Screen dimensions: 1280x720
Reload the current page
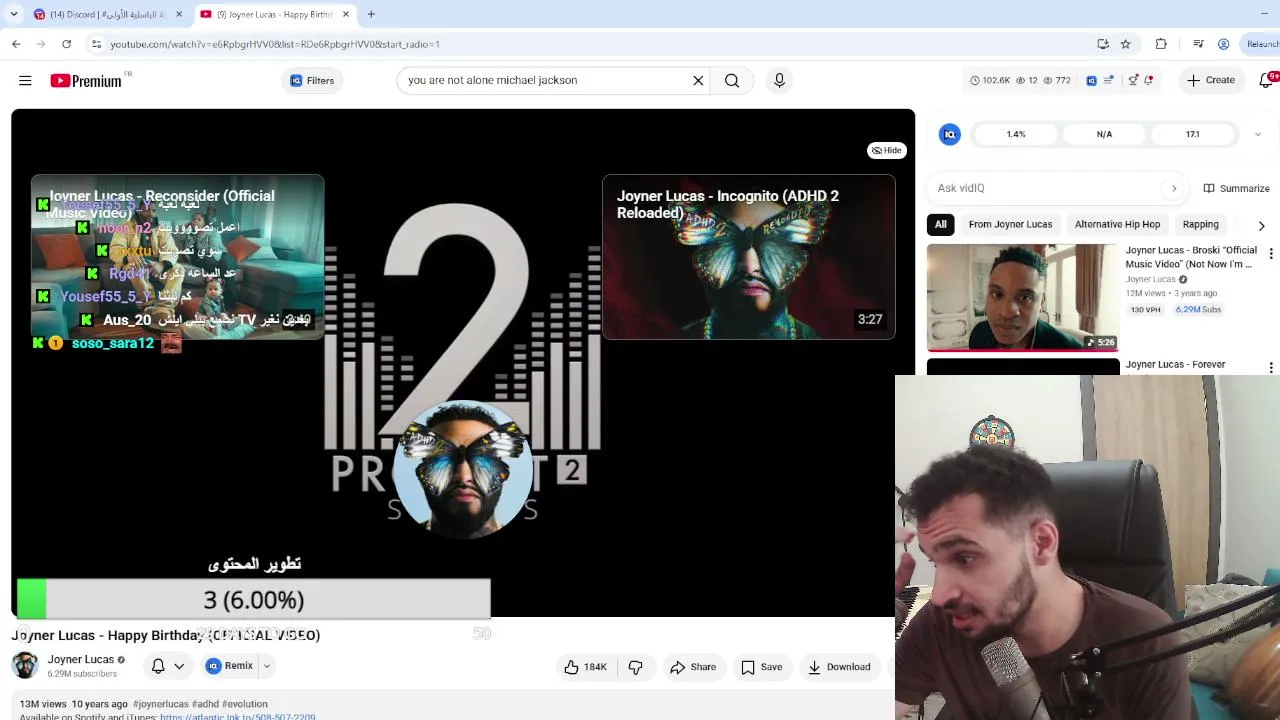[66, 44]
